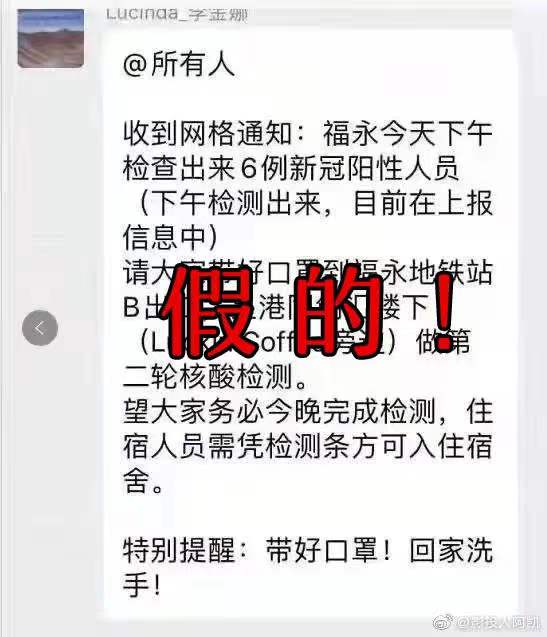Click the text 信息中）

point(171,237)
